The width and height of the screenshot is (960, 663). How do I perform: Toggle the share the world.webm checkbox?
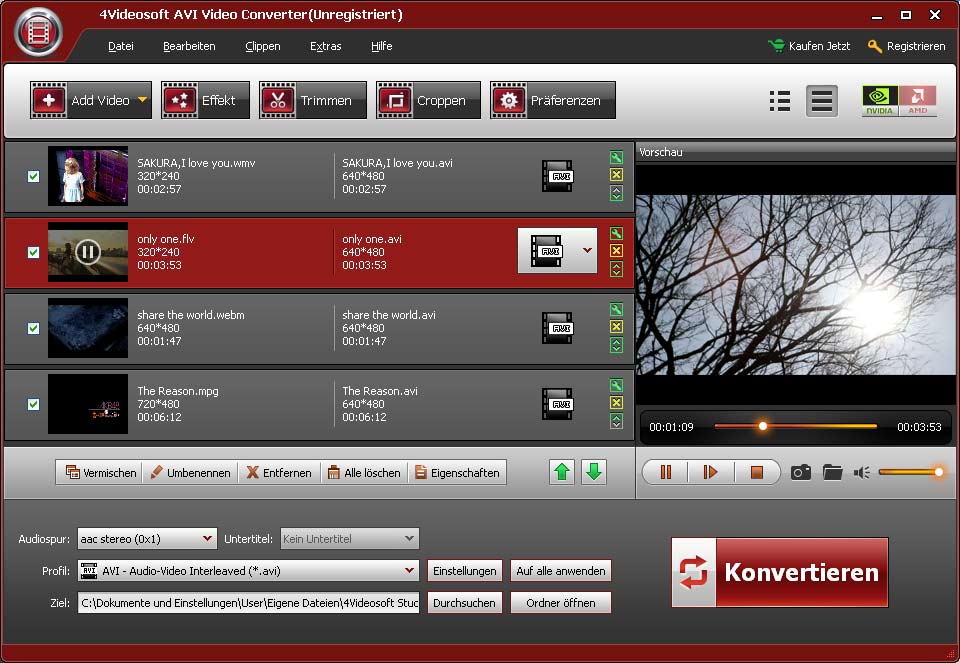[33, 328]
